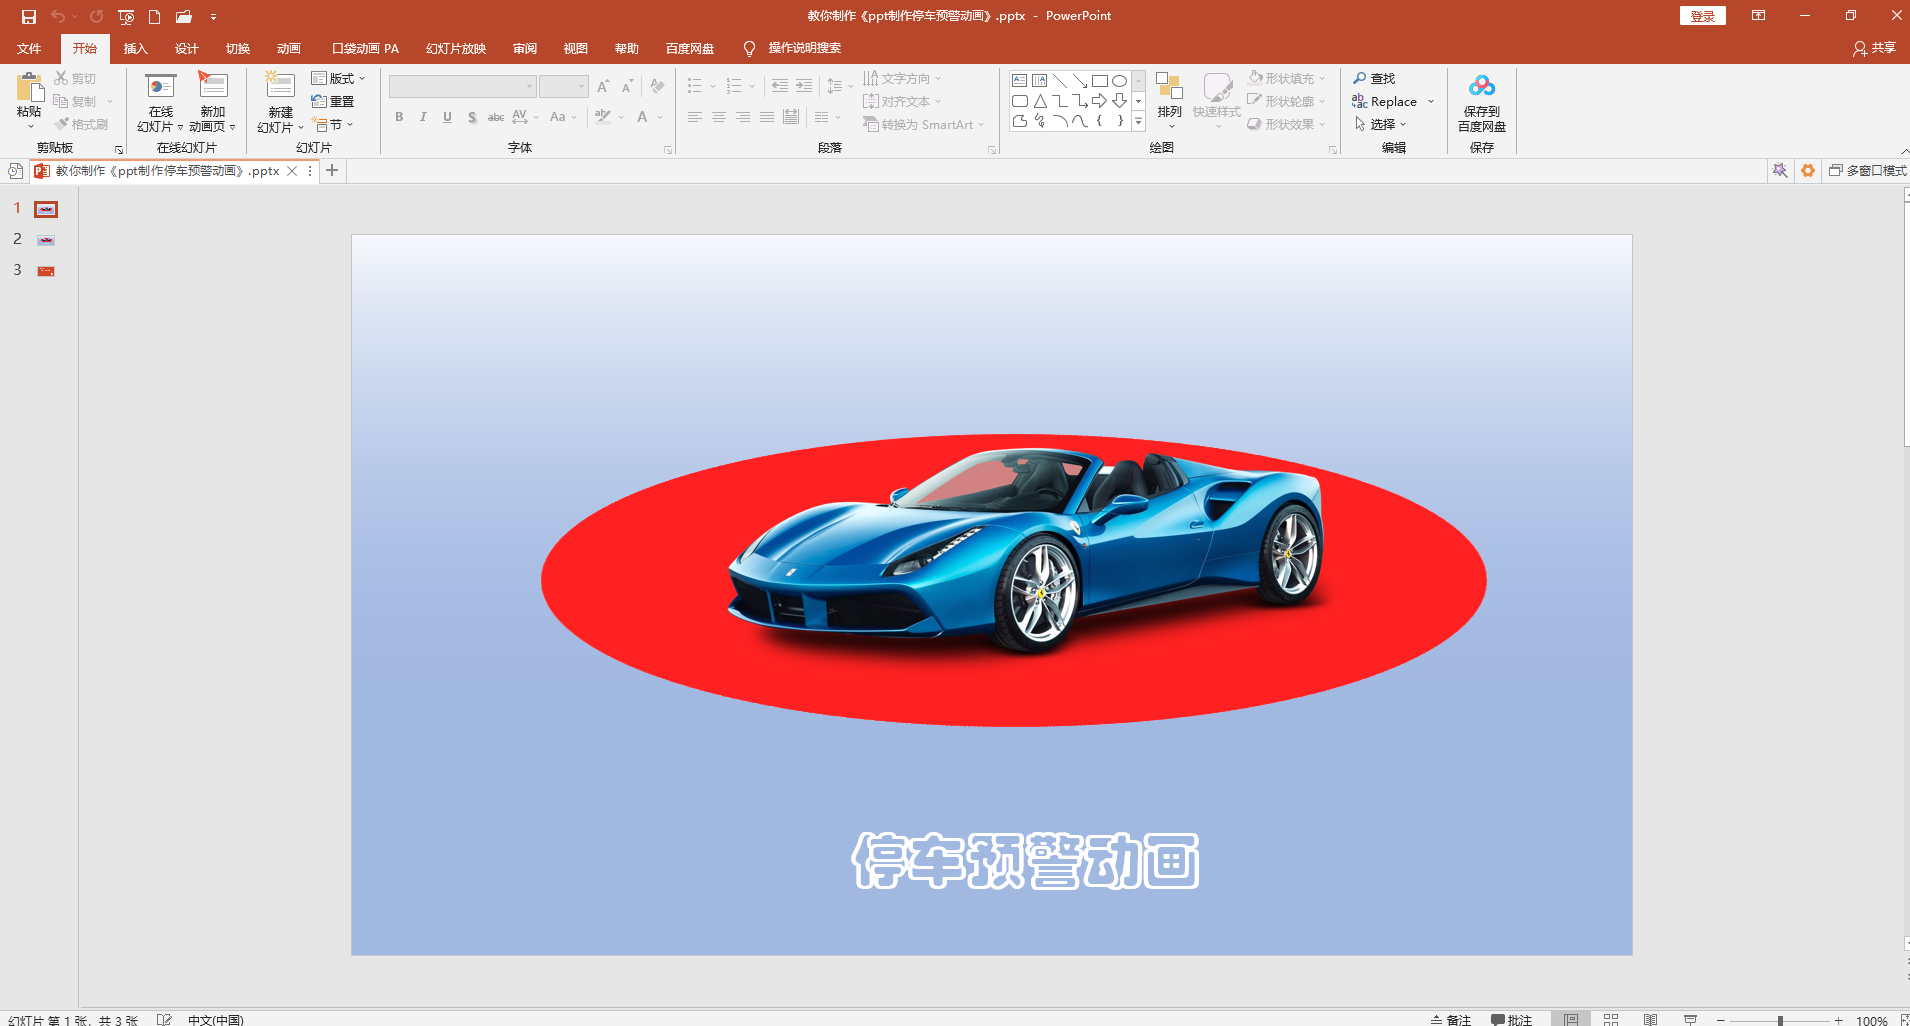1910x1026 pixels.
Task: Toggle Notes (备注) pane
Action: point(1451,1020)
